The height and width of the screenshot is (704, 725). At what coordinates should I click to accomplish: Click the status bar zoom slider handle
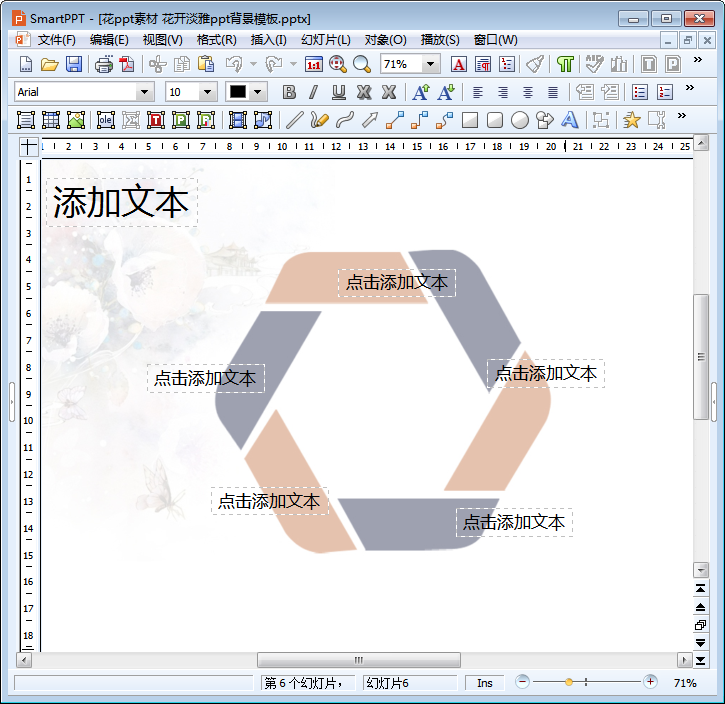point(569,682)
